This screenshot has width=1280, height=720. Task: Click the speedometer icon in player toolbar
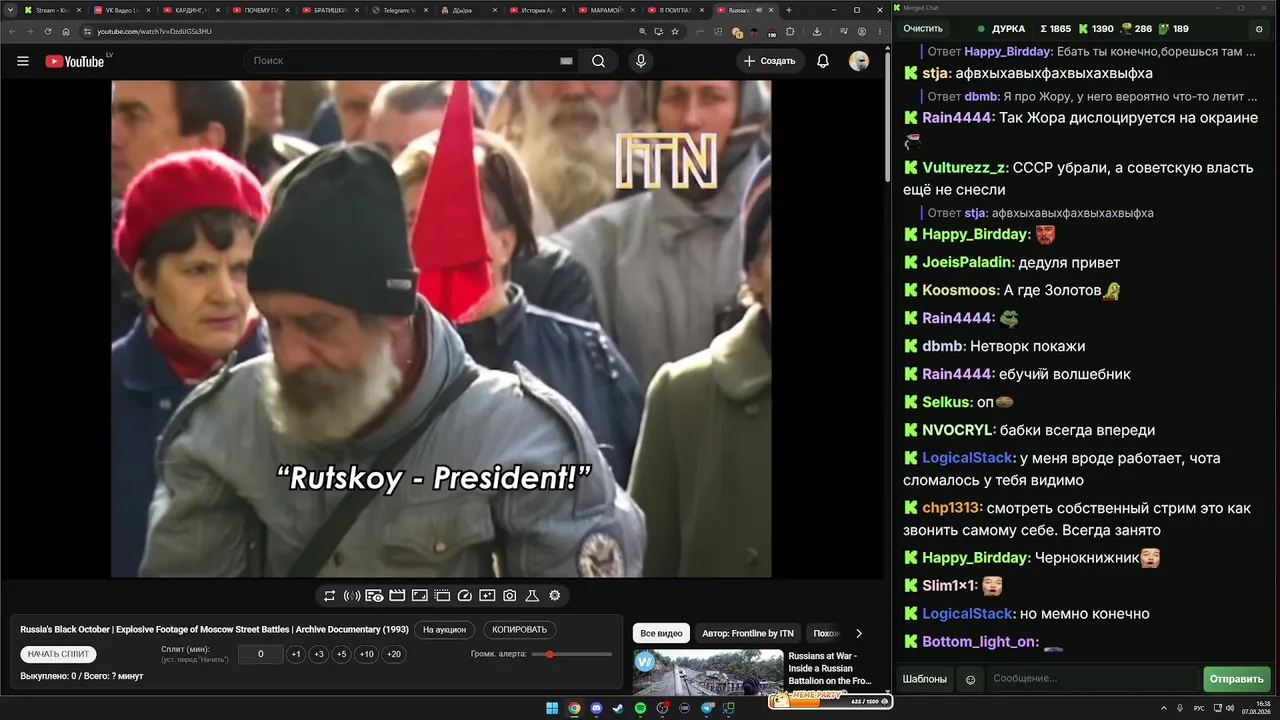coord(464,596)
